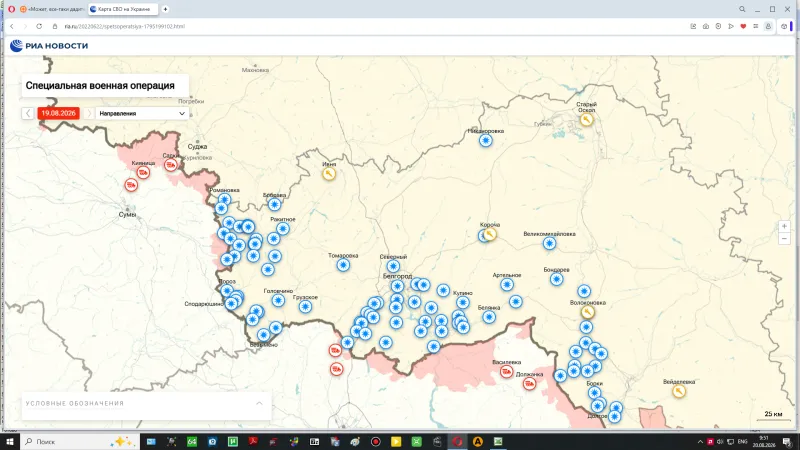Click the yellow marker at Короча
Image resolution: width=800 pixels, height=450 pixels.
490,234
